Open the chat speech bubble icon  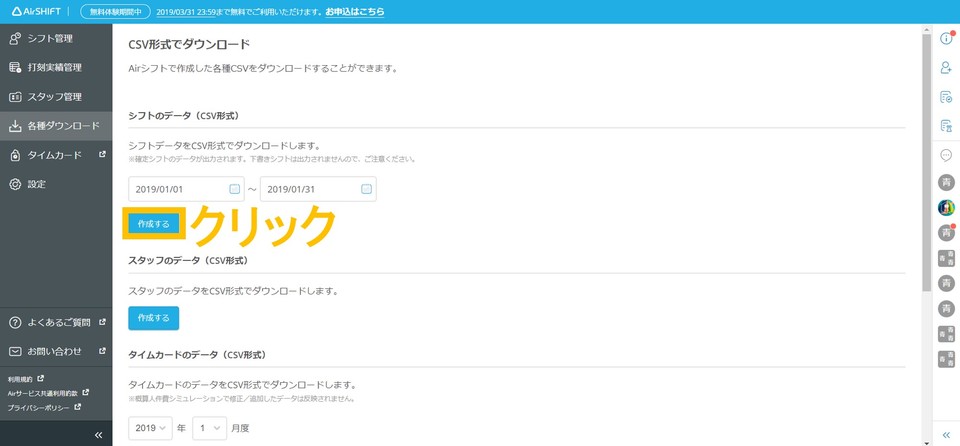tap(946, 155)
